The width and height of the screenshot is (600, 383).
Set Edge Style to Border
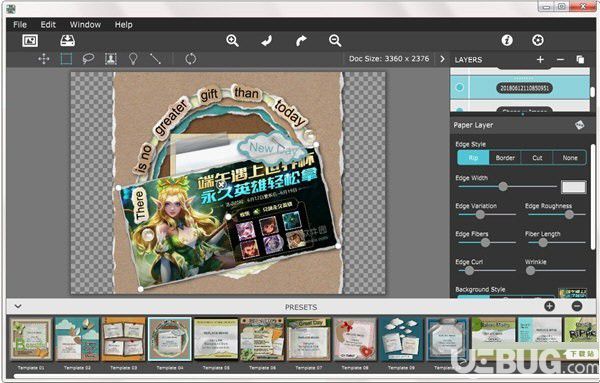tap(505, 158)
